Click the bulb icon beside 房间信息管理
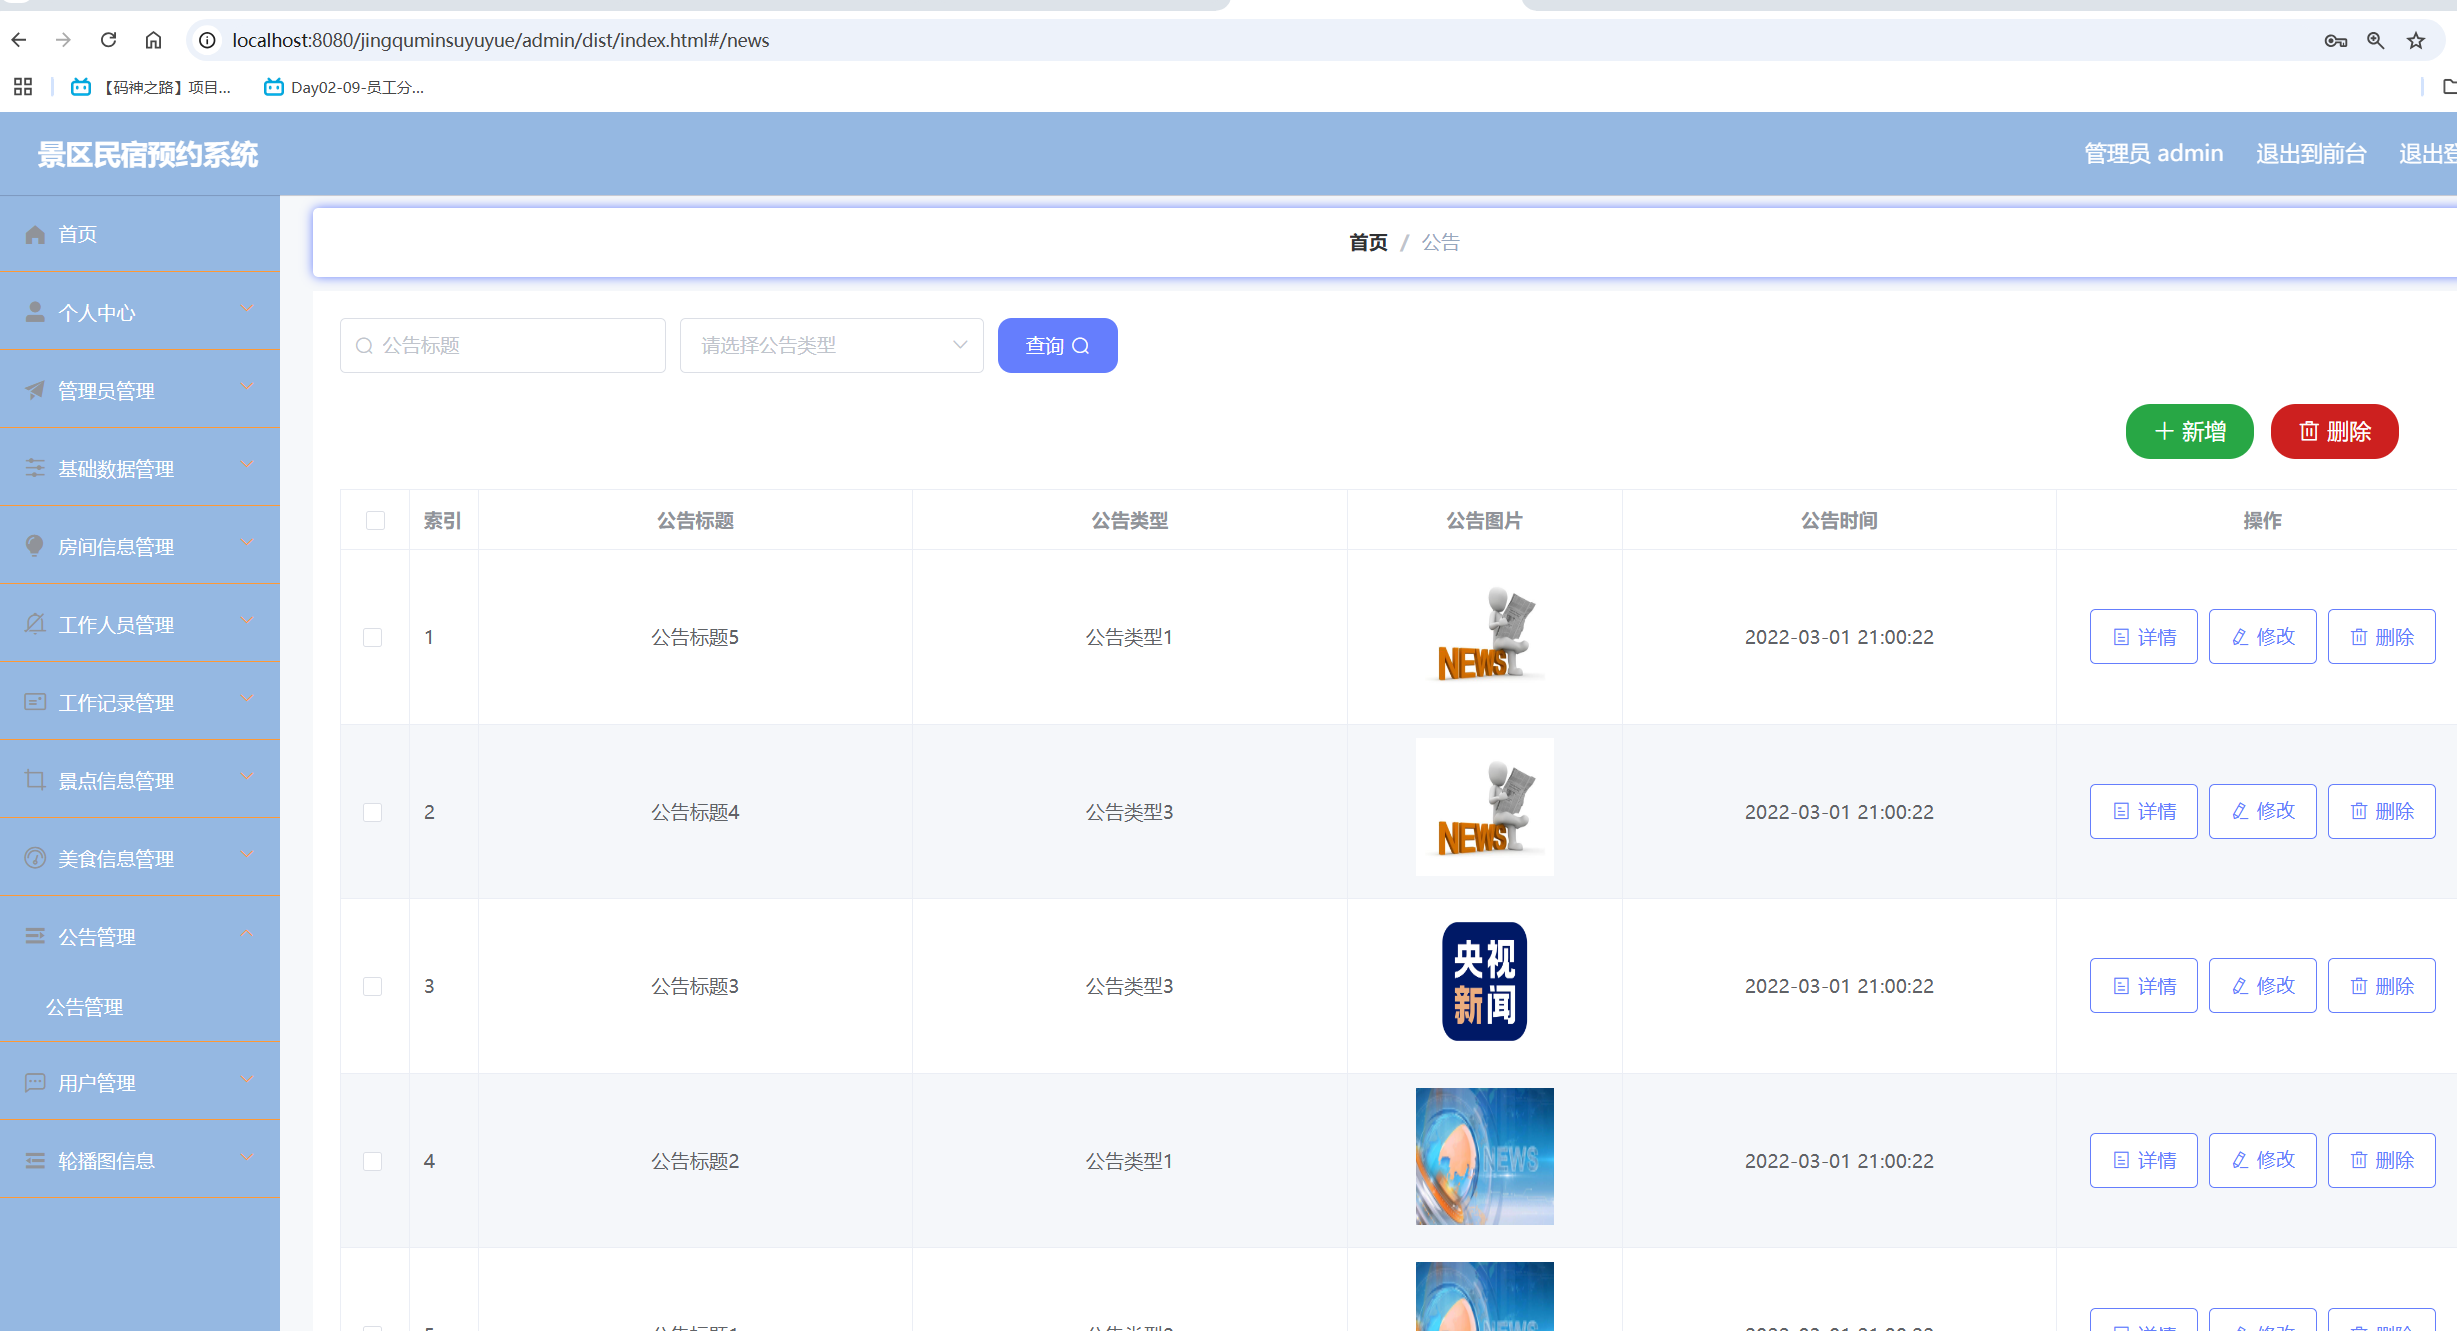The height and width of the screenshot is (1331, 2457). point(35,546)
